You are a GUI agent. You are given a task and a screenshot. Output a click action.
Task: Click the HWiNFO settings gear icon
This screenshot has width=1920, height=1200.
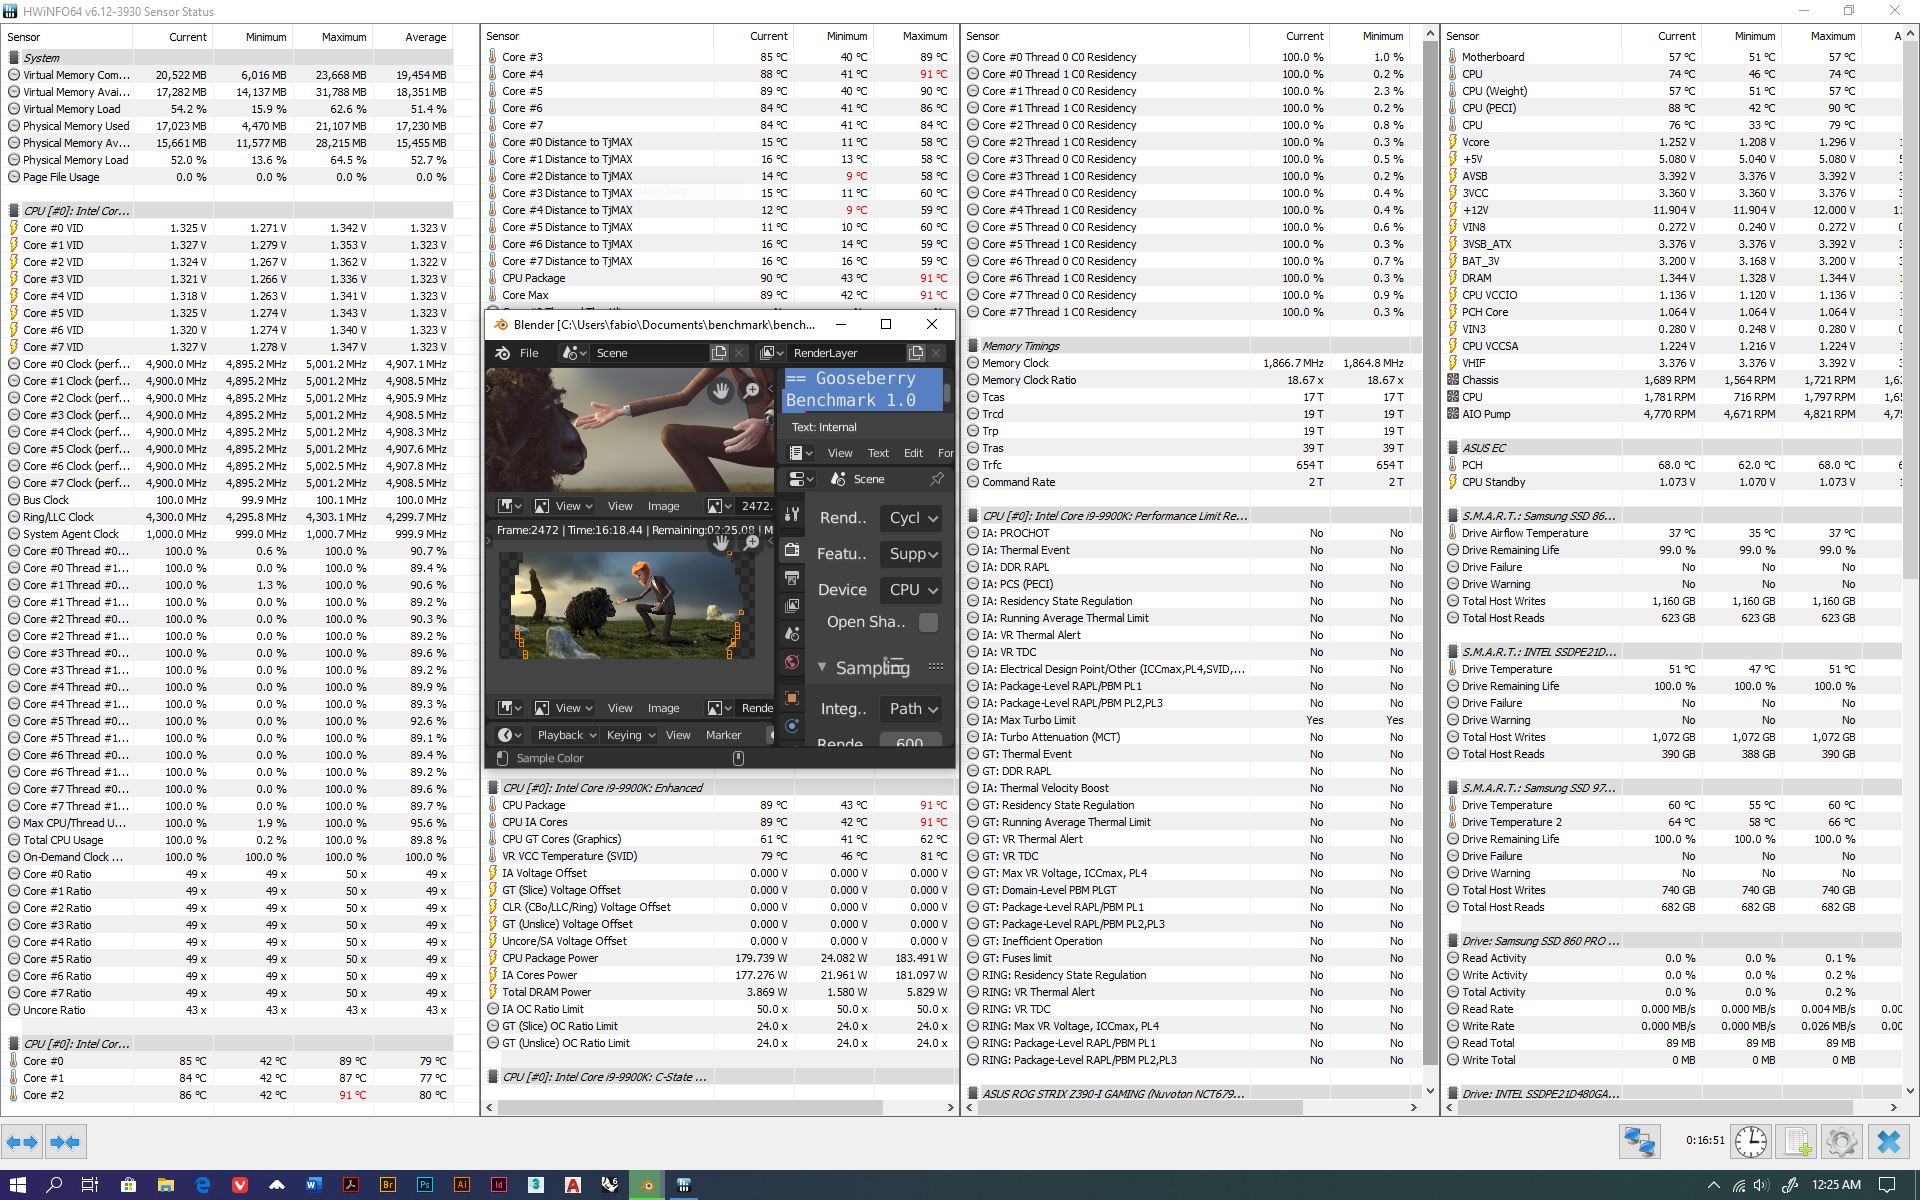coord(1841,1141)
